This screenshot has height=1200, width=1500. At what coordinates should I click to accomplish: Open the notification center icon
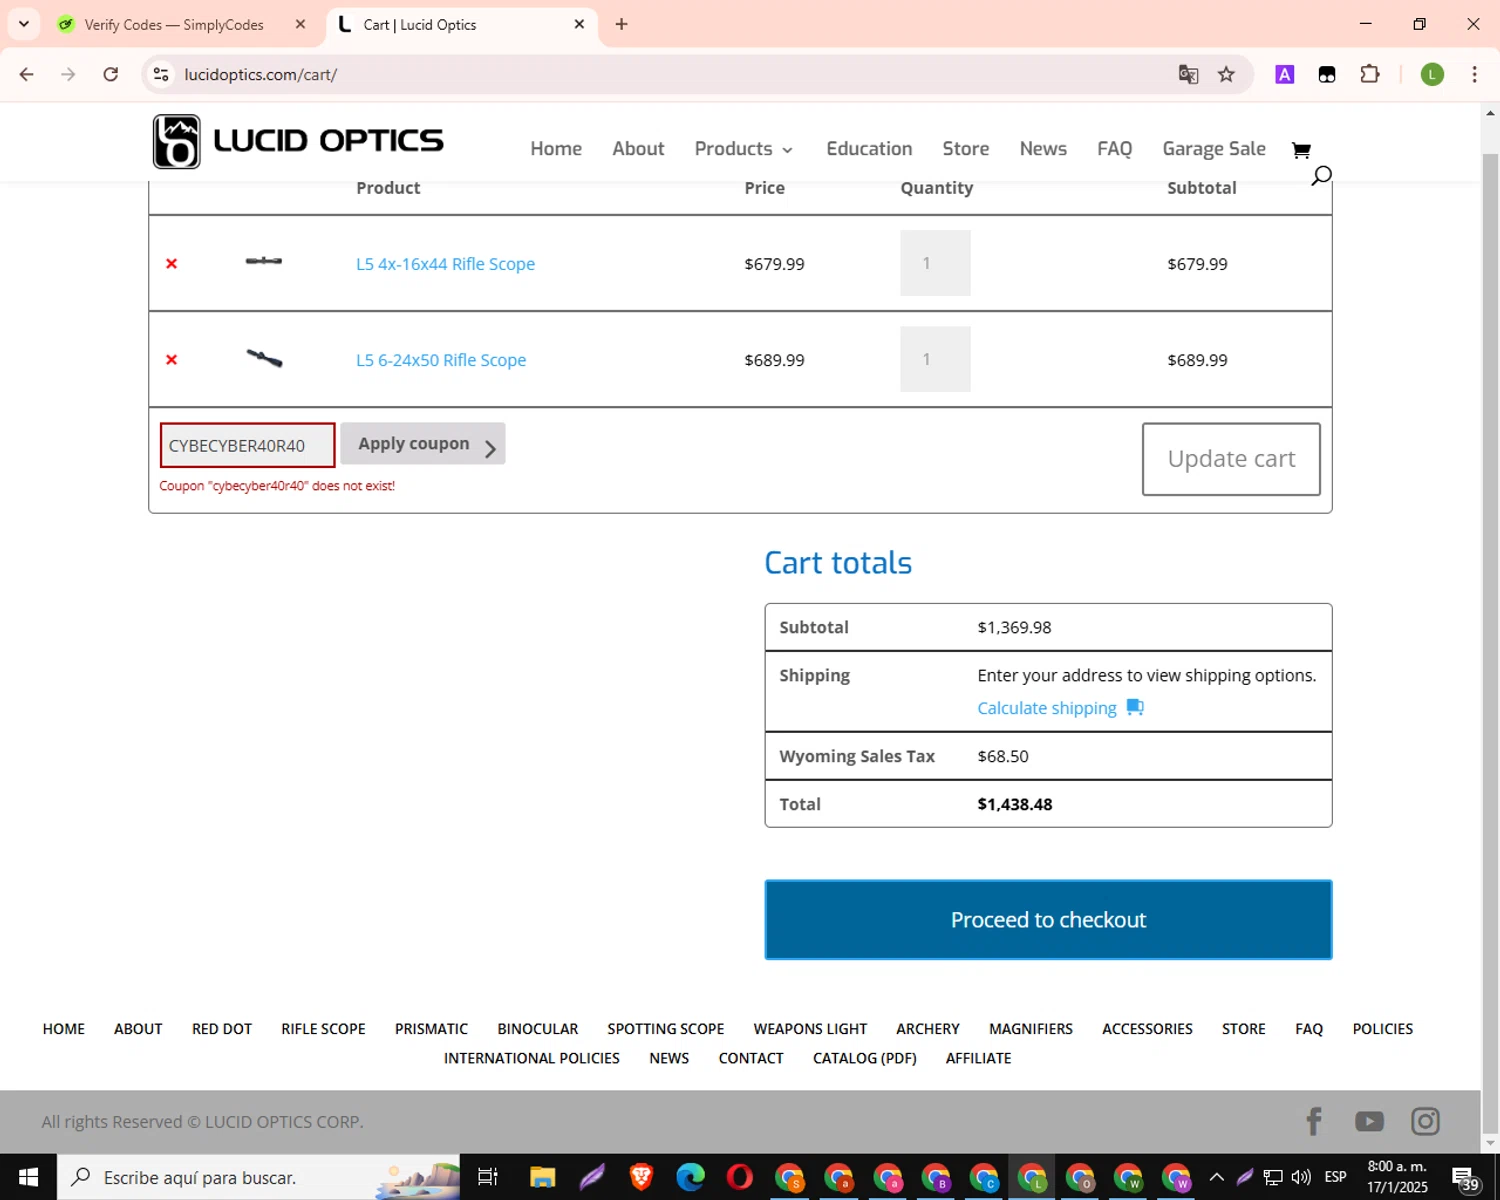point(1465,1178)
